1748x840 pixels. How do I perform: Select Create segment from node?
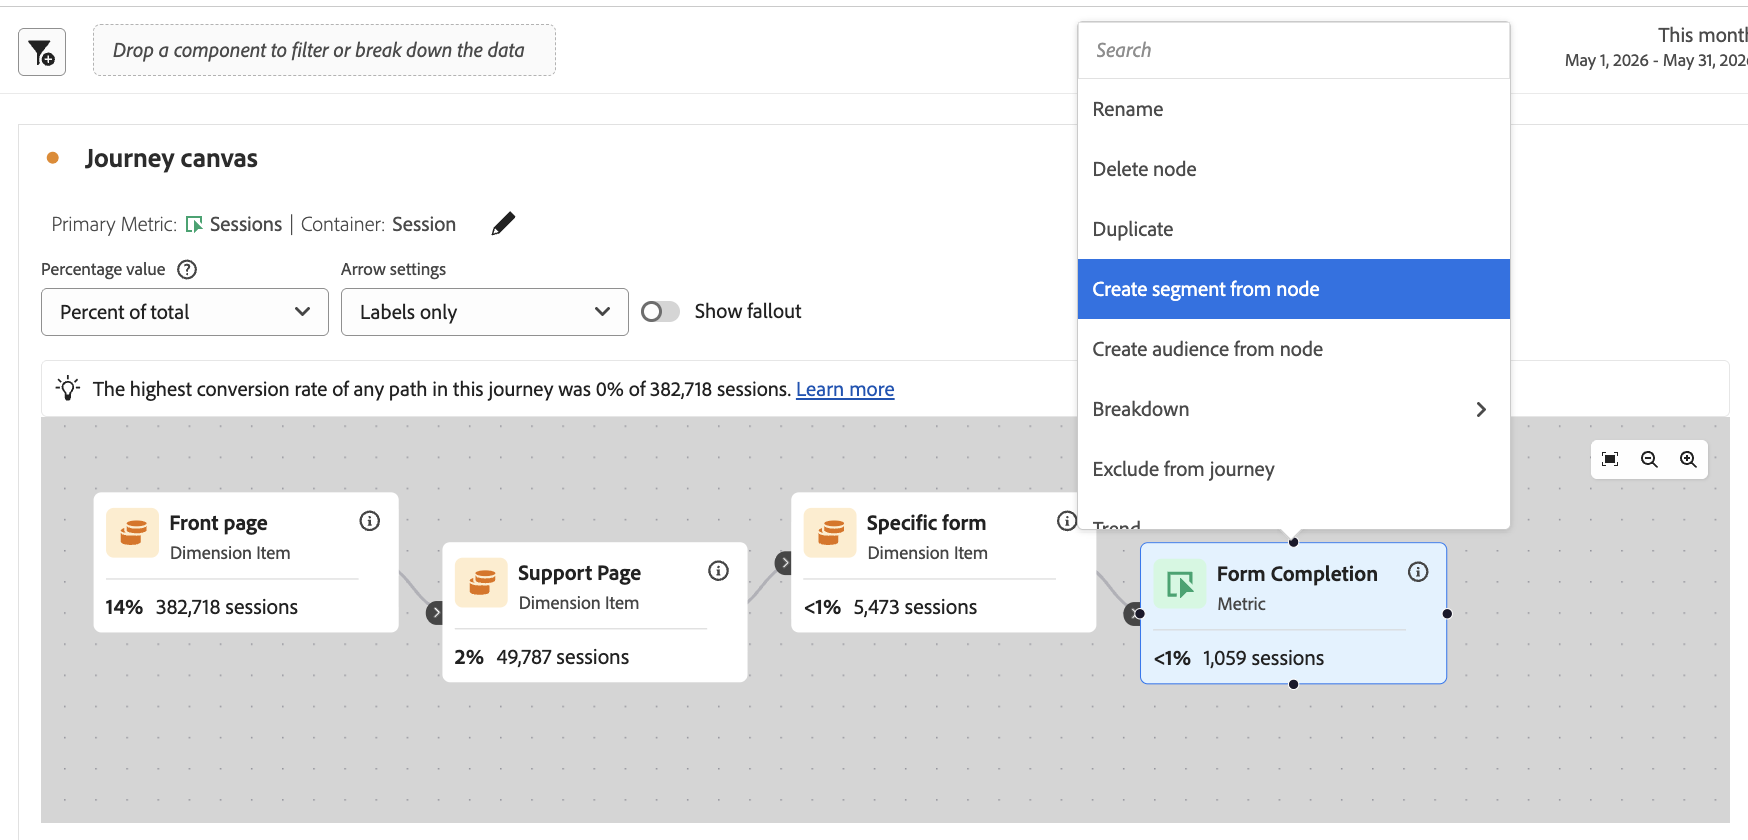tap(1294, 289)
